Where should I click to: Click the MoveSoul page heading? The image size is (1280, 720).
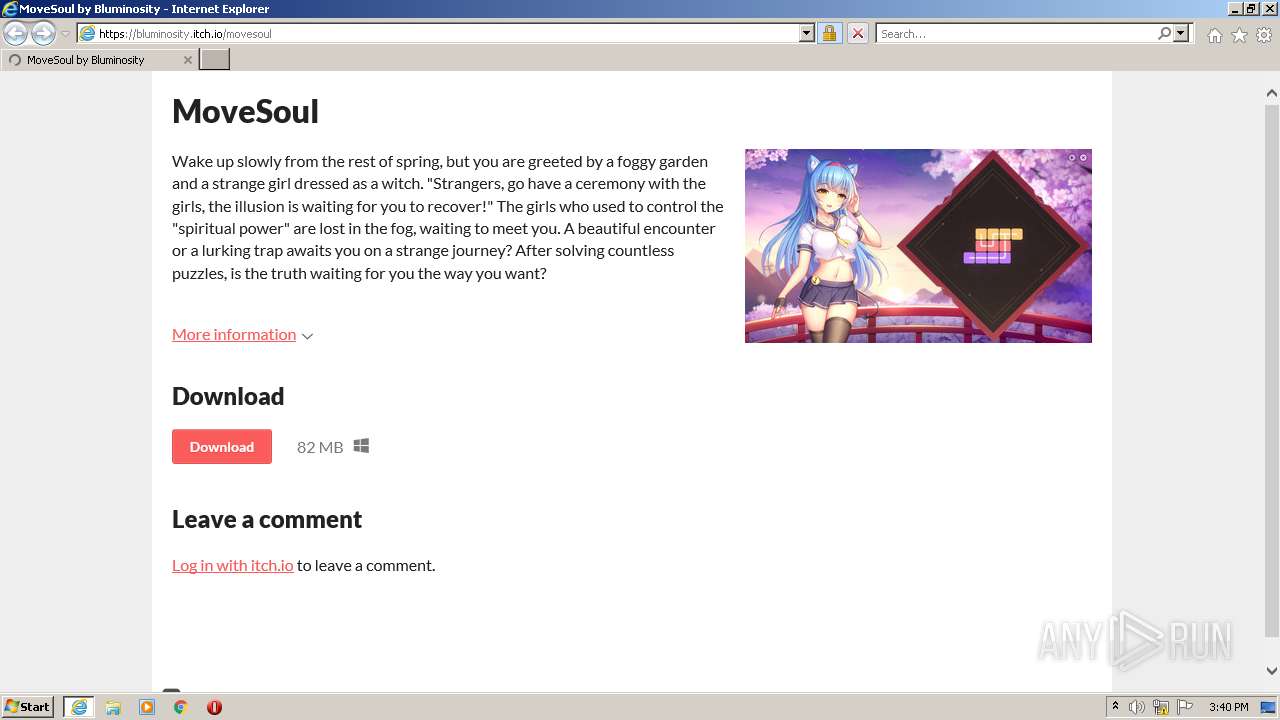pos(245,111)
